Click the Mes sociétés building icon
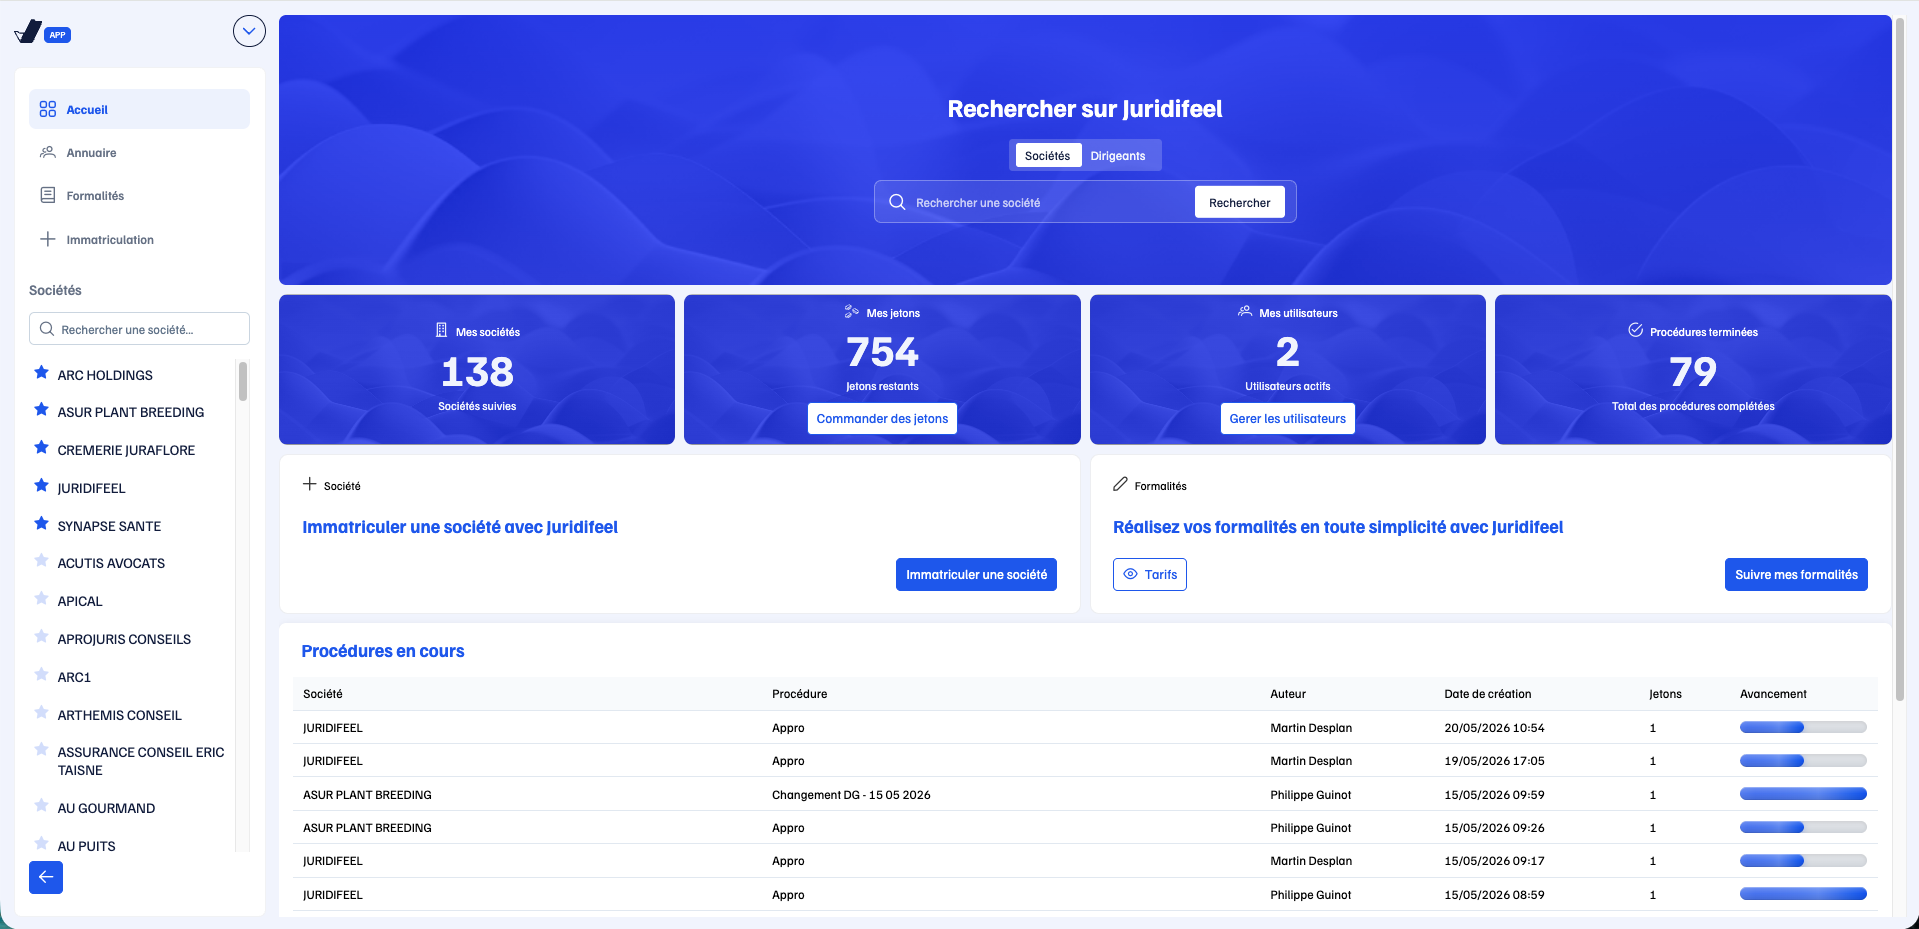 (441, 330)
